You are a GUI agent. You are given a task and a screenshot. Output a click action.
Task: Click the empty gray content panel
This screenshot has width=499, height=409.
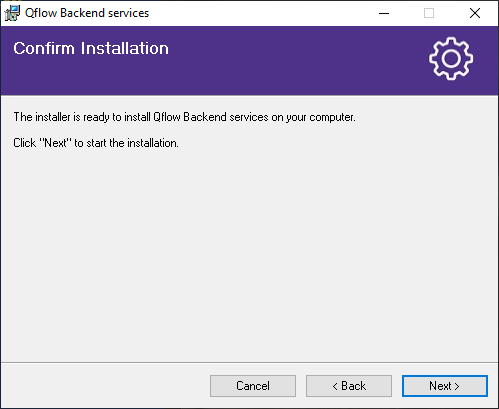(249, 253)
